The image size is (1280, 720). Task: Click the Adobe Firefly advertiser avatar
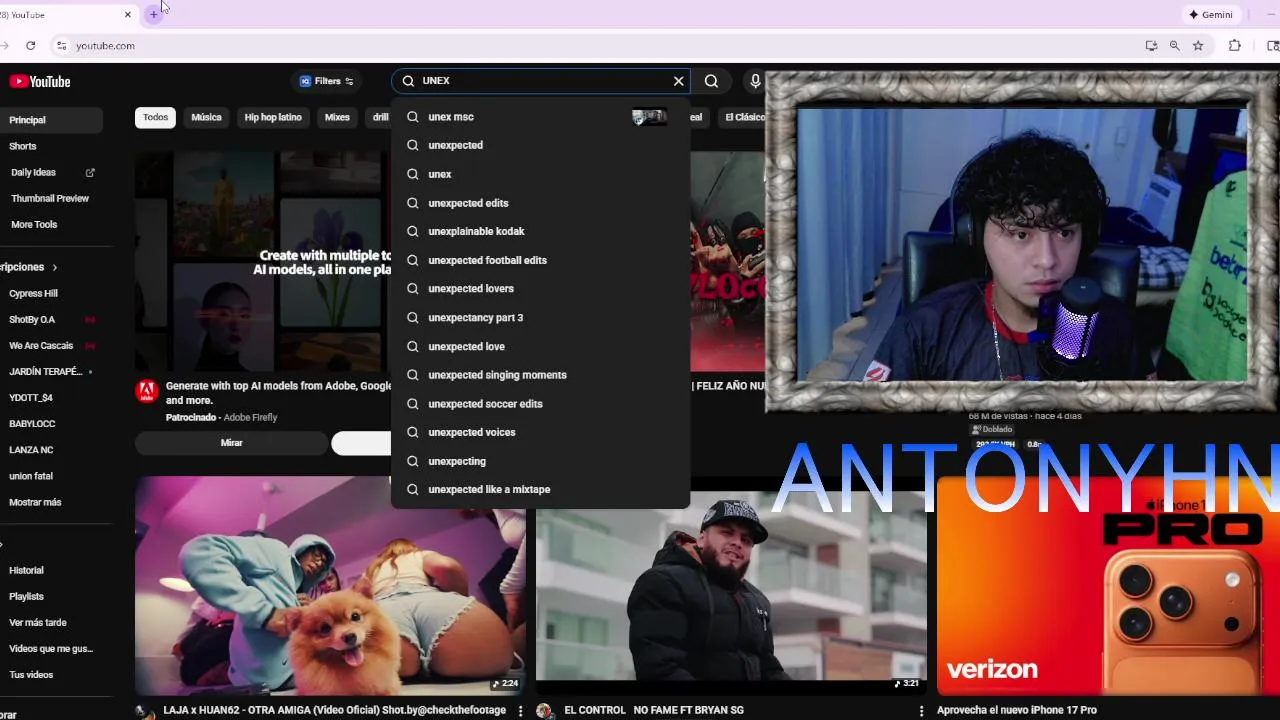pyautogui.click(x=147, y=391)
